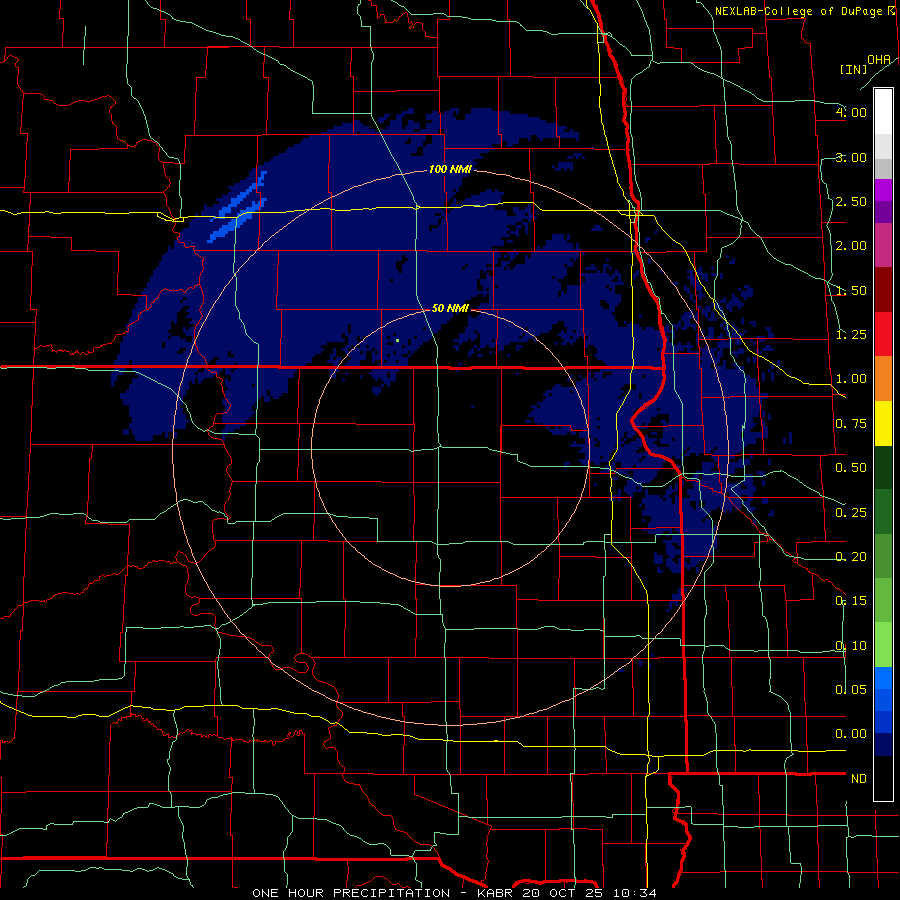900x900 pixels.
Task: Click the '50 NMI' range ring label
Action: click(x=450, y=308)
